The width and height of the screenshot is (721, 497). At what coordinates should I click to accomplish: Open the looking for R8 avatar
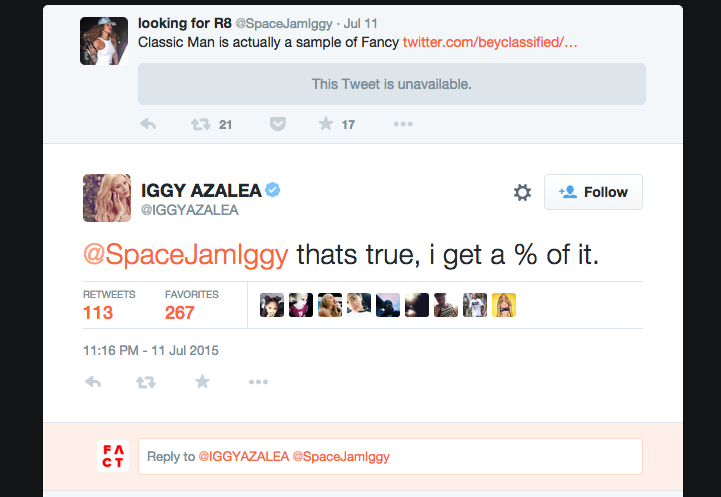pyautogui.click(x=104, y=41)
